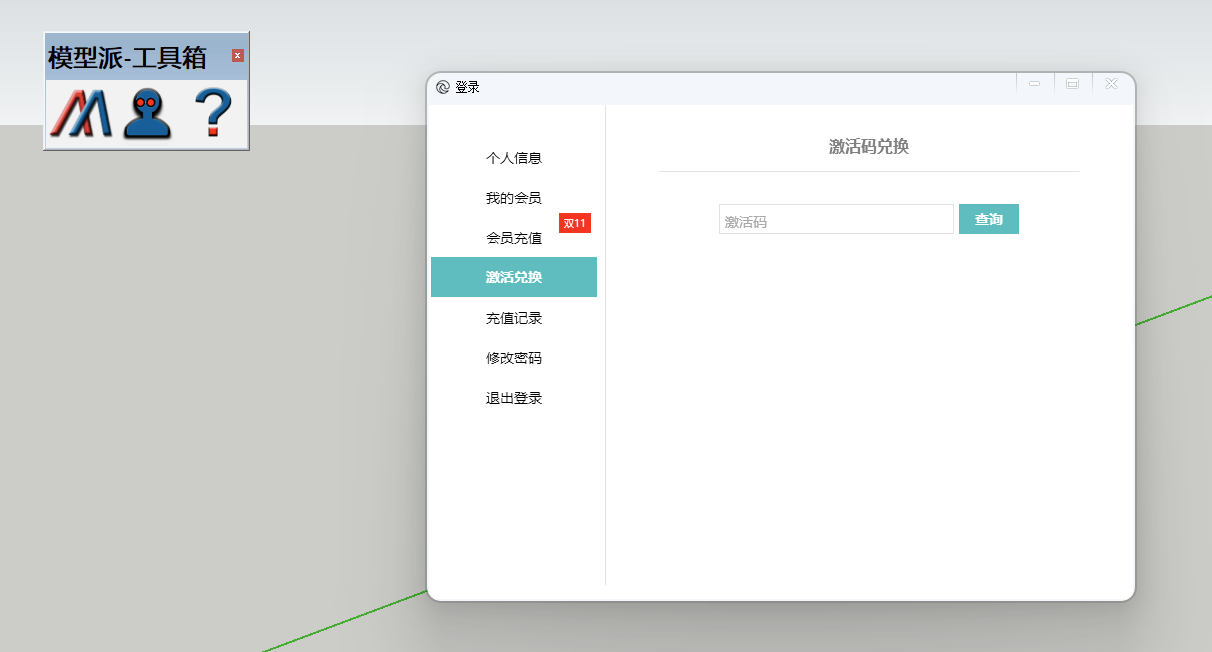Maximize the 登录 dialog window
Screen dimensions: 1212x652
pyautogui.click(x=1072, y=84)
